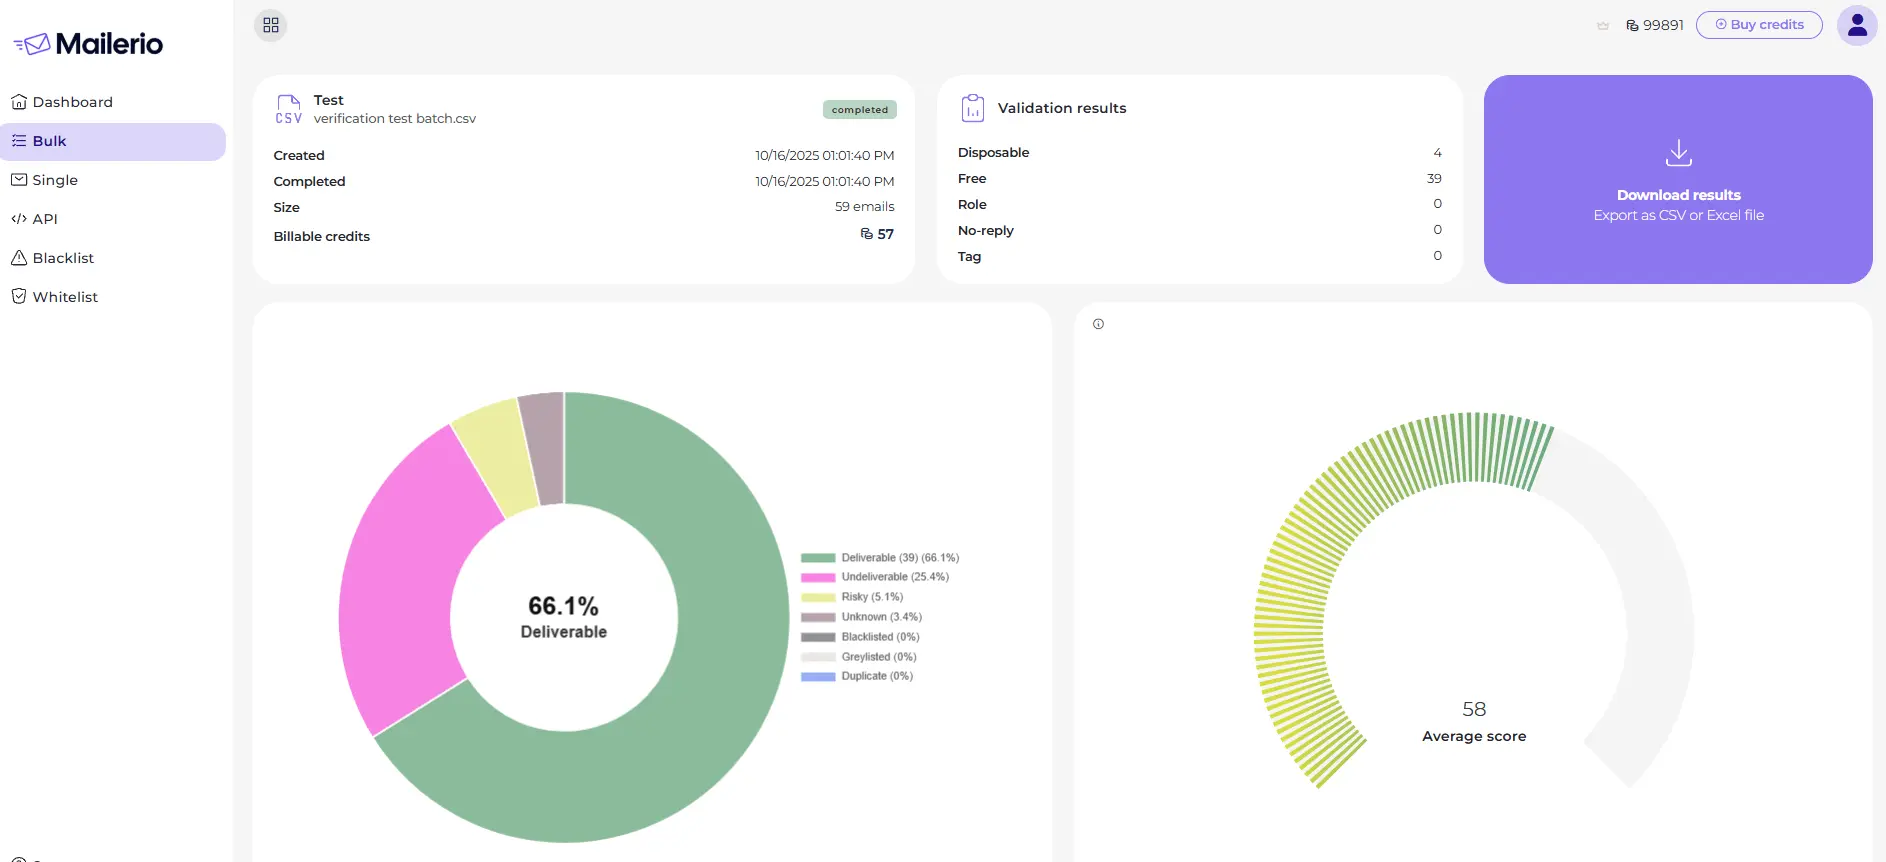The width and height of the screenshot is (1886, 862).
Task: Click the credits coin icon beside 99891
Action: point(1632,25)
